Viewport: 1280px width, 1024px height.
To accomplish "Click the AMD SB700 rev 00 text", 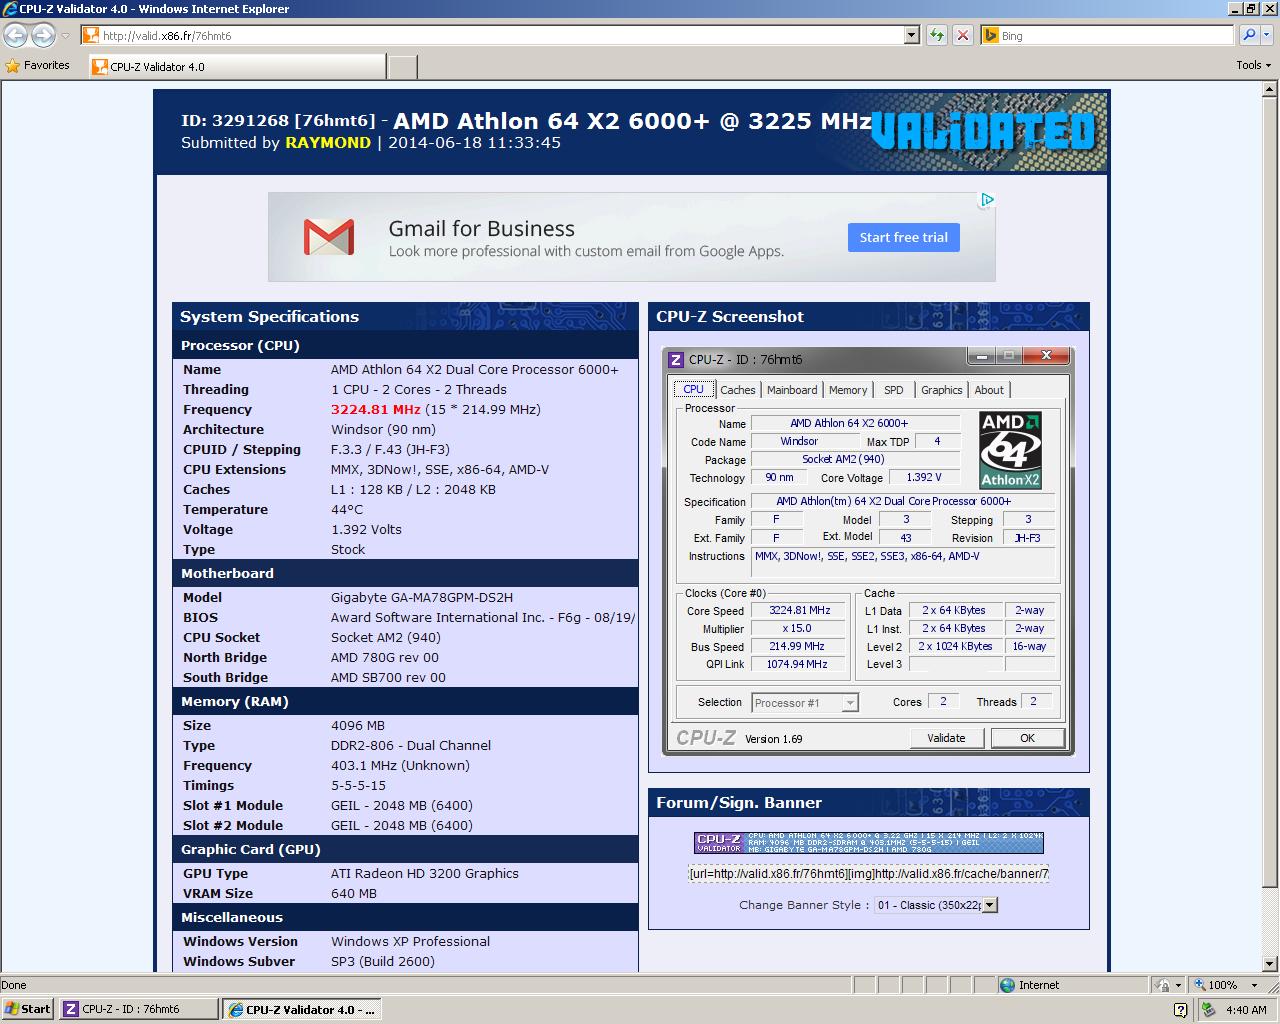I will coord(388,677).
